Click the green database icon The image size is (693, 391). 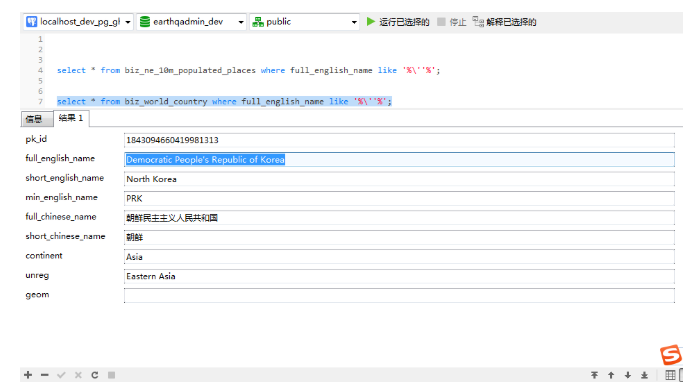tap(145, 22)
